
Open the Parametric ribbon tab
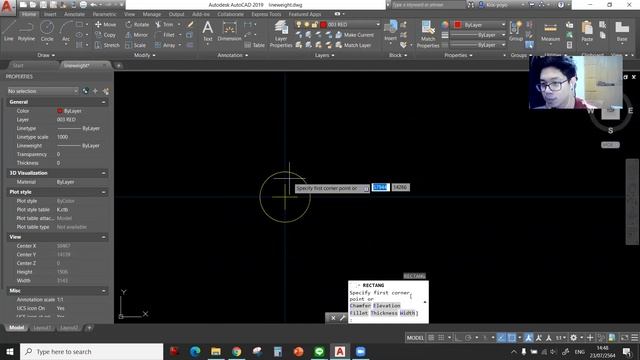(104, 14)
